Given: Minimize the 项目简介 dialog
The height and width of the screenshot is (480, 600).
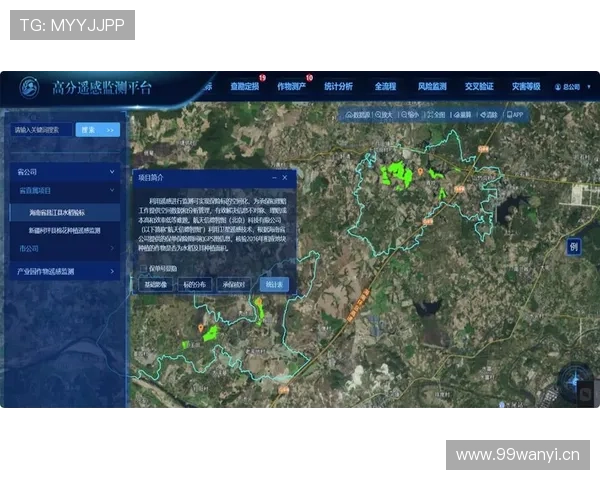Looking at the screenshot, I should [x=274, y=178].
